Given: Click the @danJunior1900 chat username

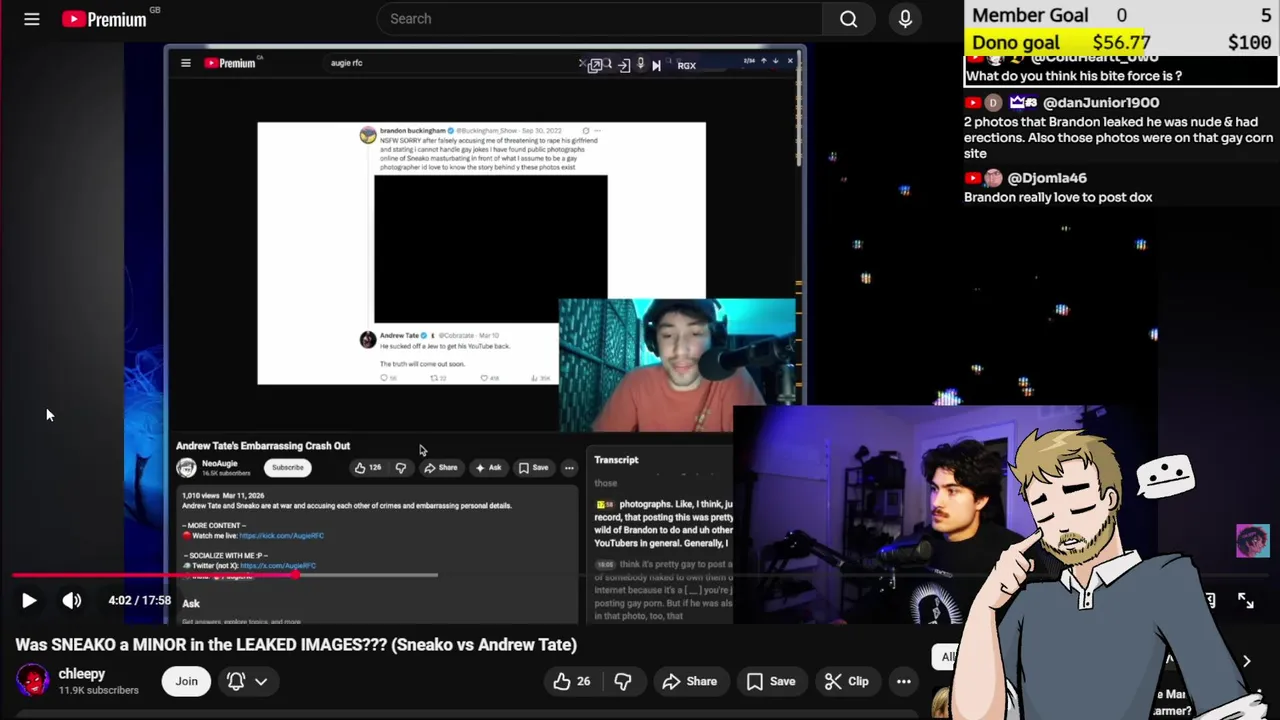Looking at the screenshot, I should [1101, 102].
